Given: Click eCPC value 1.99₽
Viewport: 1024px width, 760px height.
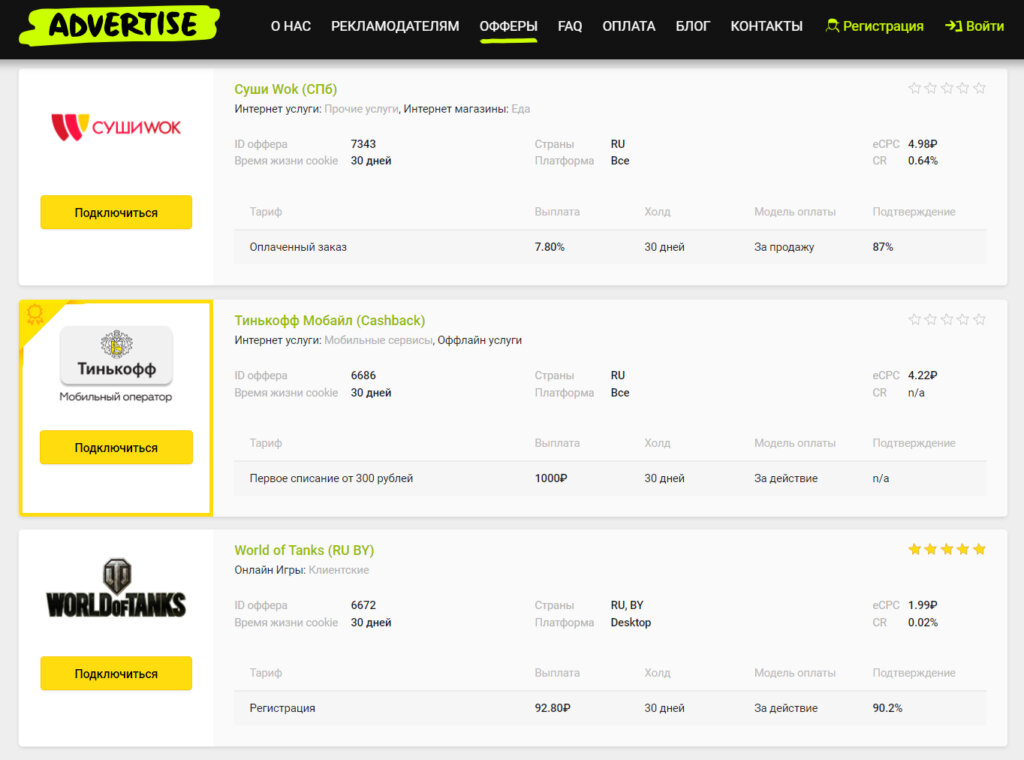Looking at the screenshot, I should [922, 605].
